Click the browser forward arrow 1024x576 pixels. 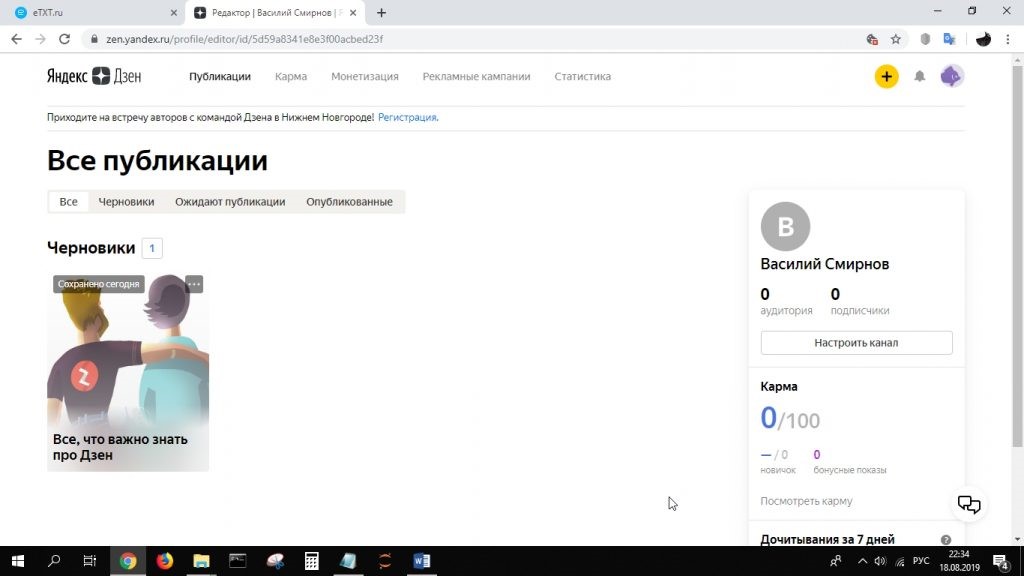pos(40,39)
